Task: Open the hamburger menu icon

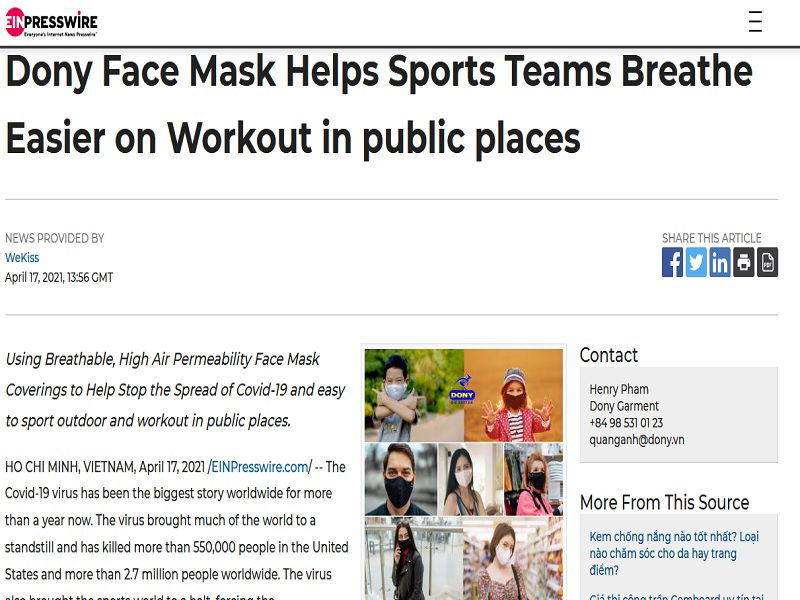Action: (755, 22)
